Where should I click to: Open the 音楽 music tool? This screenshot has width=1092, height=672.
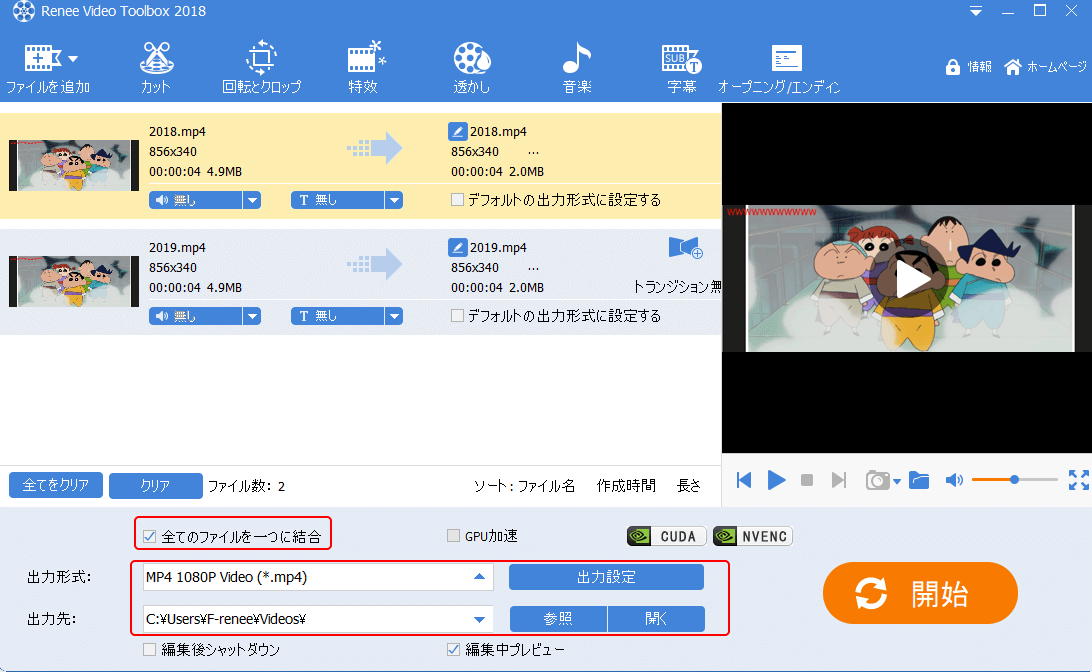[577, 68]
